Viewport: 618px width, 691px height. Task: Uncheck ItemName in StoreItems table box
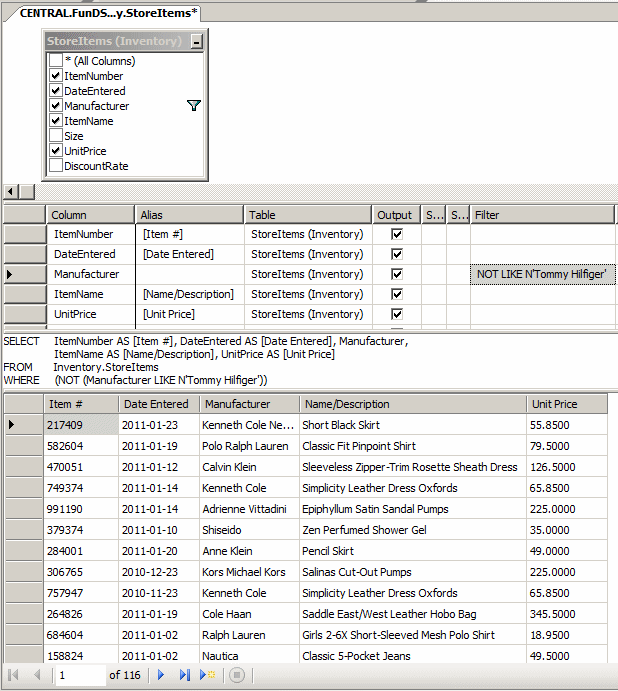56,120
